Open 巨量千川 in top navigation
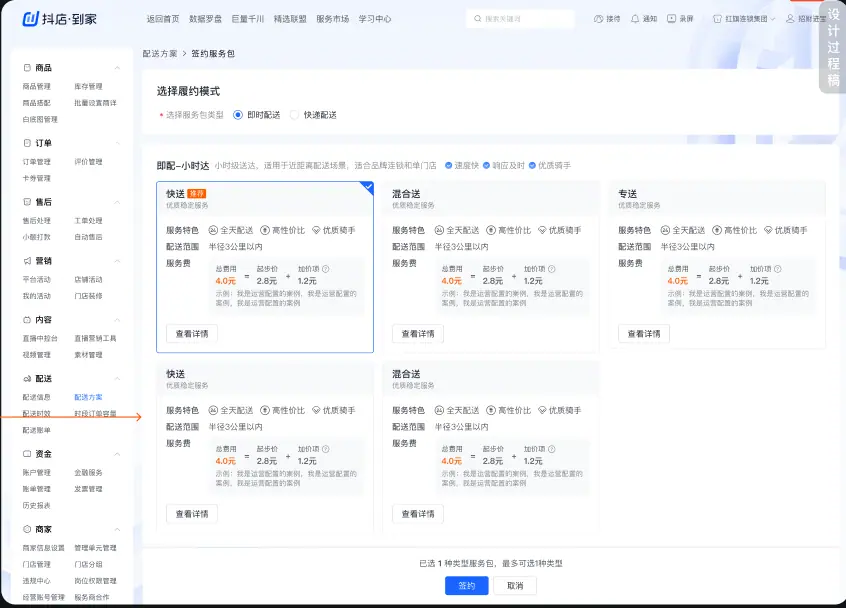The height and width of the screenshot is (608, 846). pyautogui.click(x=248, y=19)
